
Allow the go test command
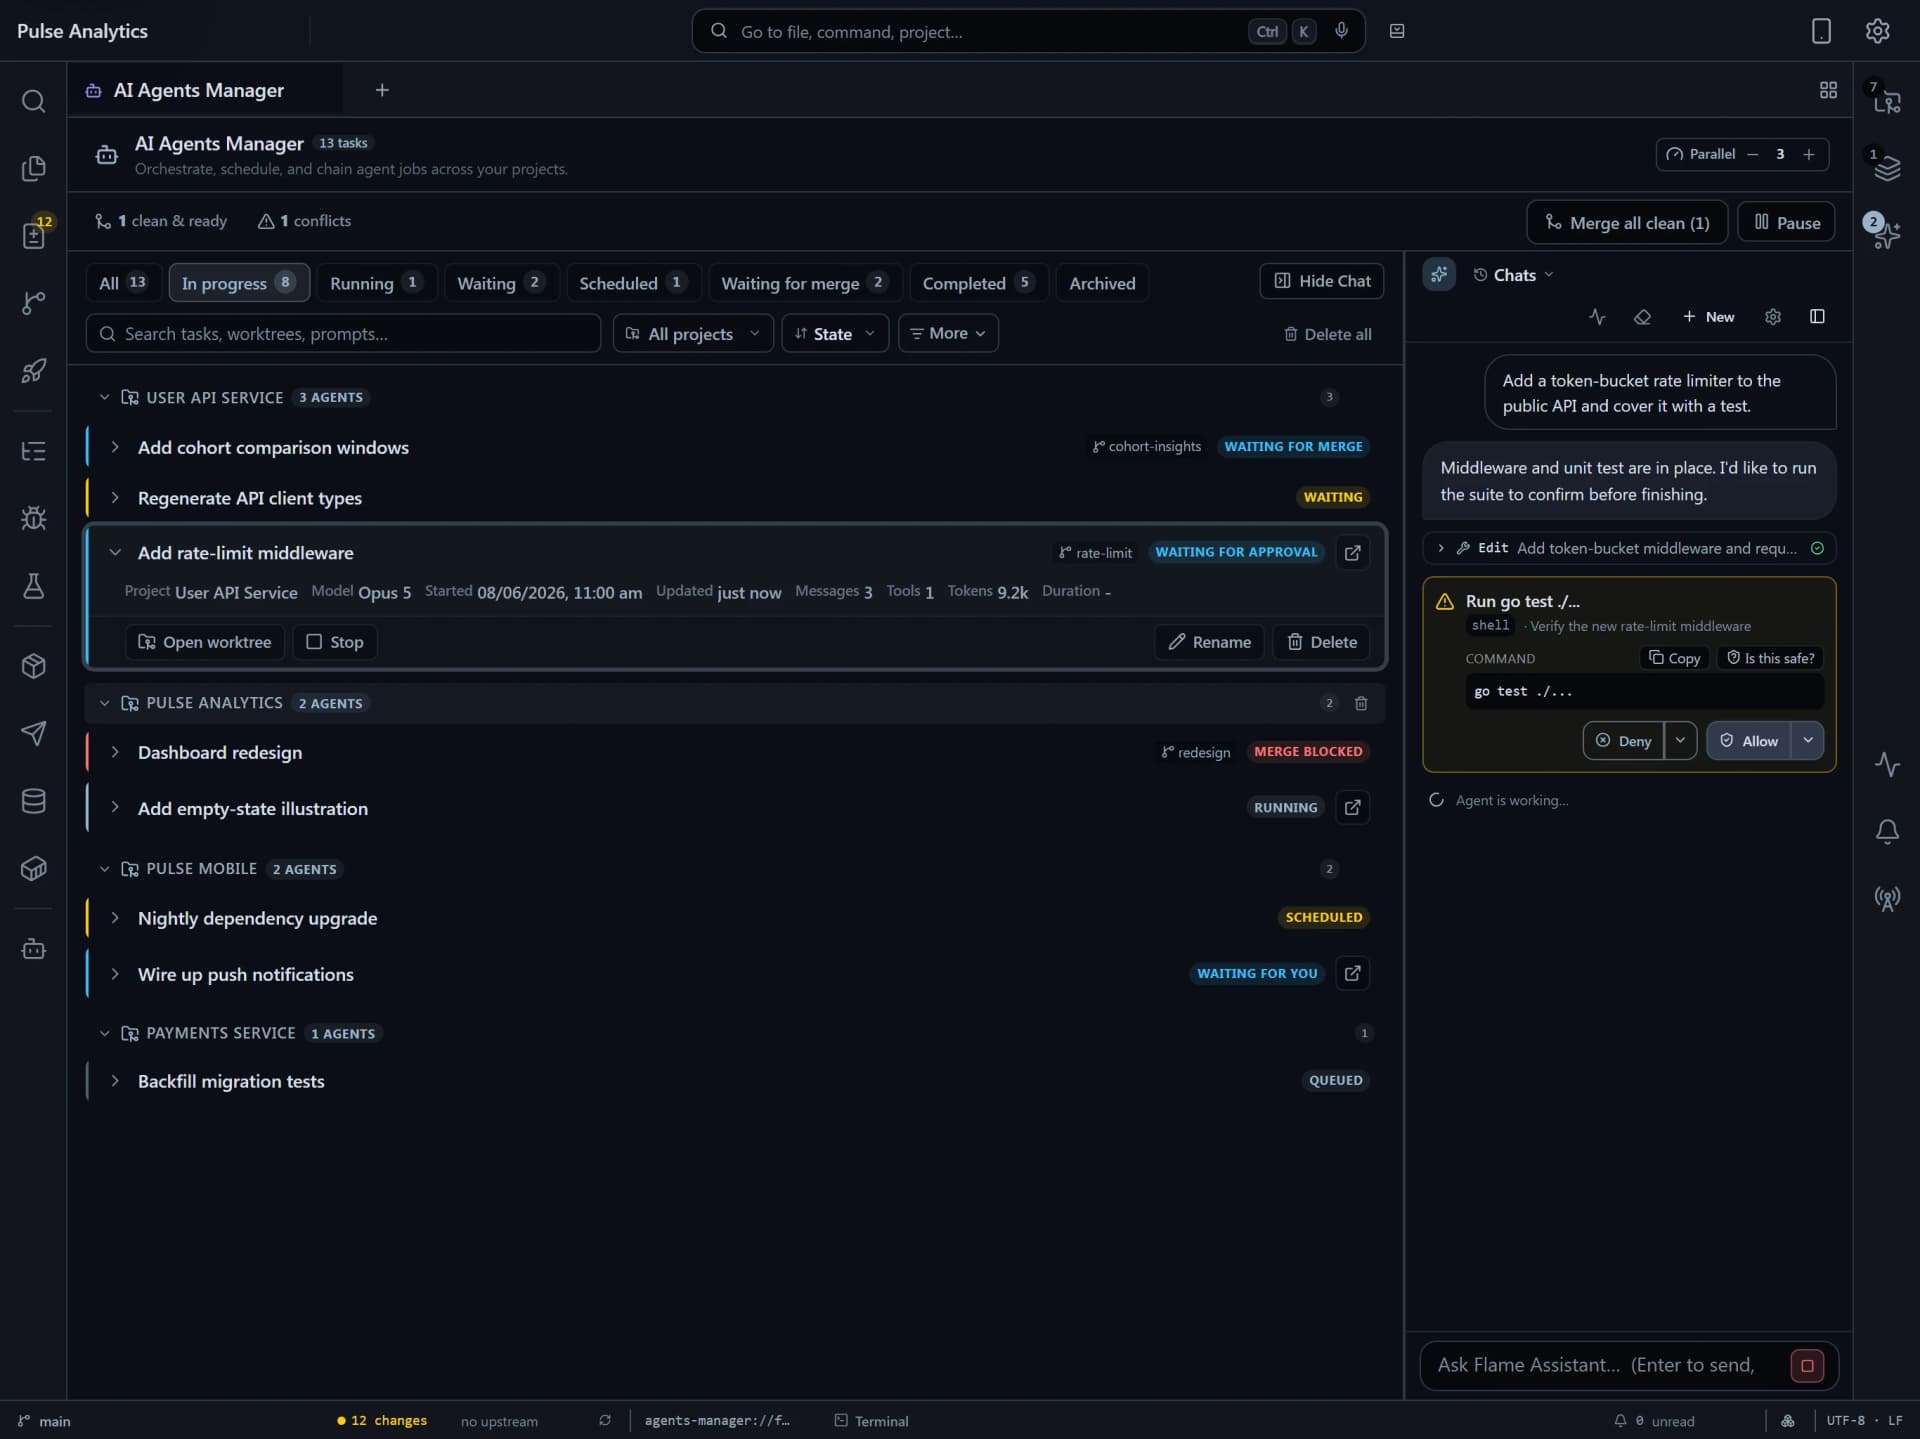1748,740
